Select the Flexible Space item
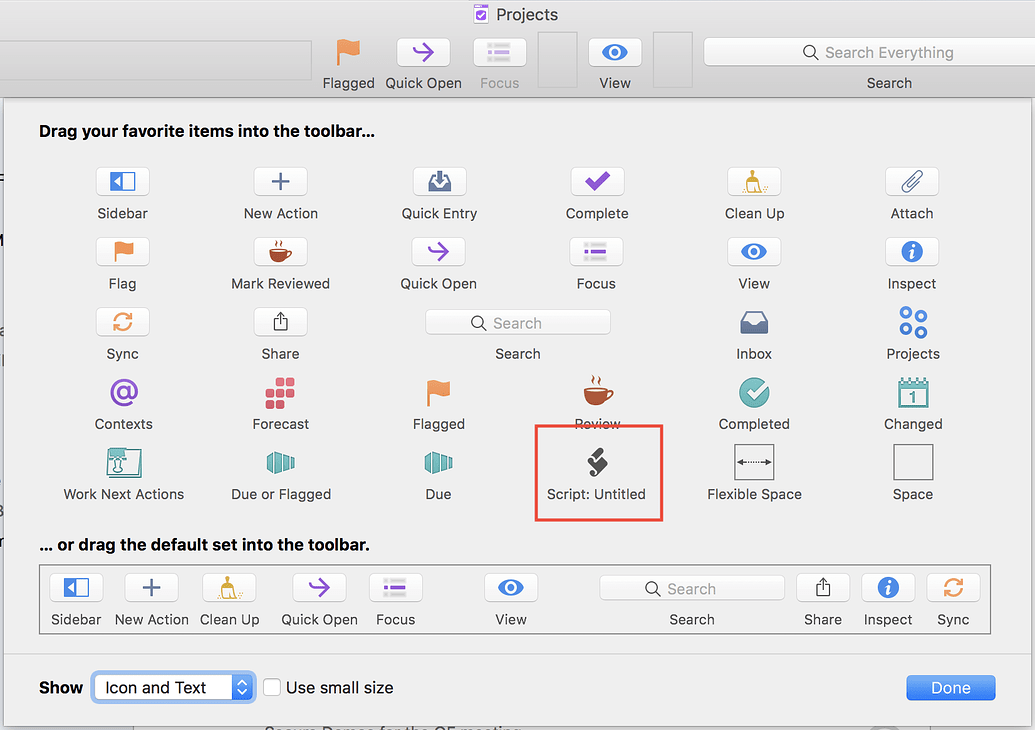 [754, 463]
